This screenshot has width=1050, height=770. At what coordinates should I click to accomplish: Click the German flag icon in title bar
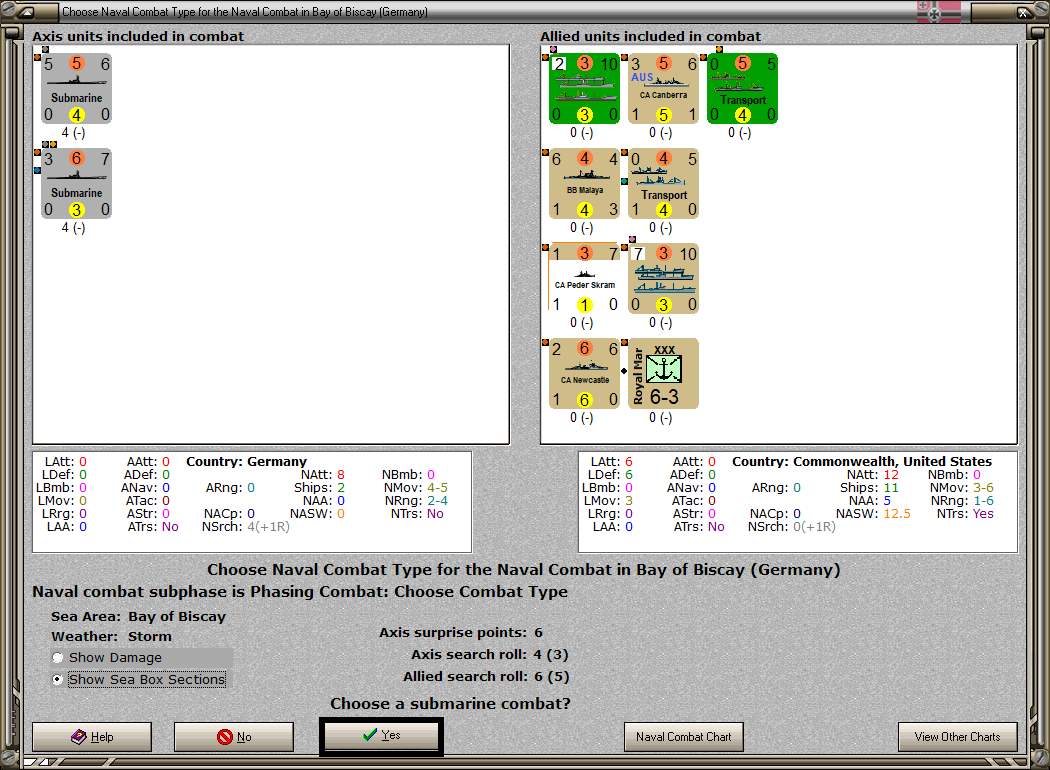click(938, 11)
